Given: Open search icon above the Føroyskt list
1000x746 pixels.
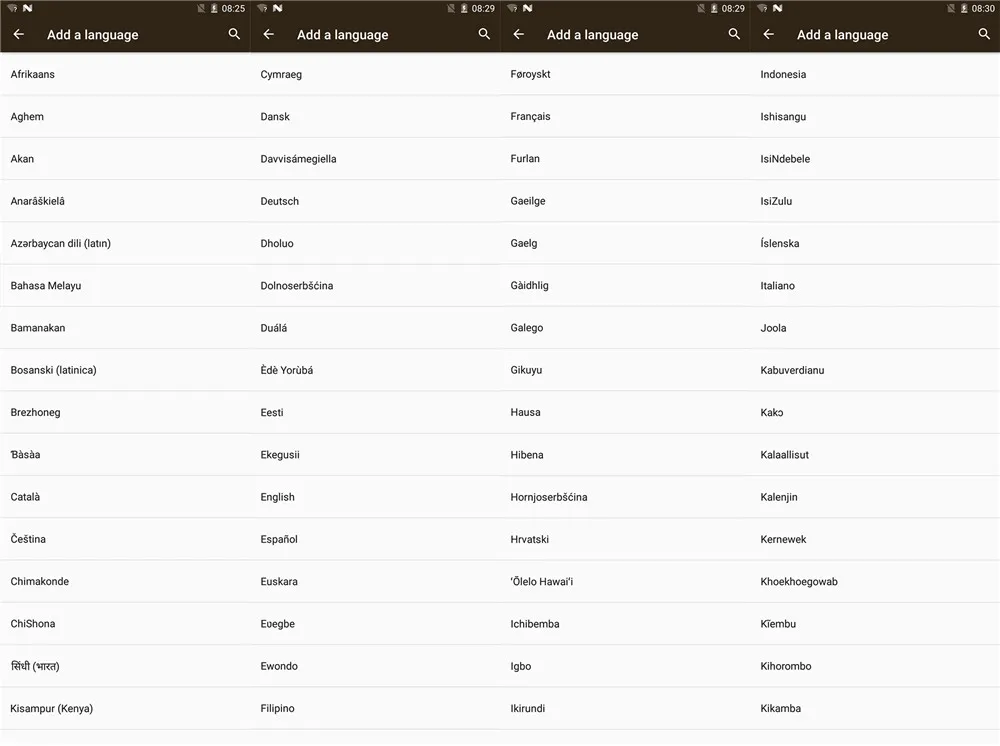Looking at the screenshot, I should (x=734, y=34).
